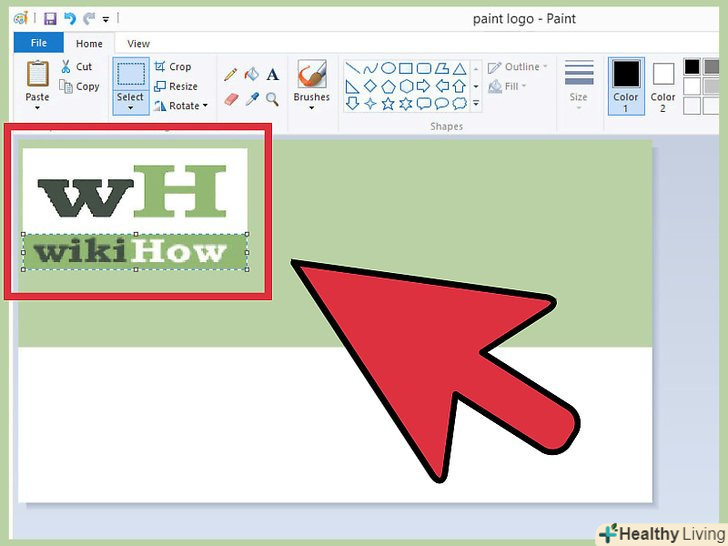Choose the Hexagon shape
The image size is (728, 546).
406,86
